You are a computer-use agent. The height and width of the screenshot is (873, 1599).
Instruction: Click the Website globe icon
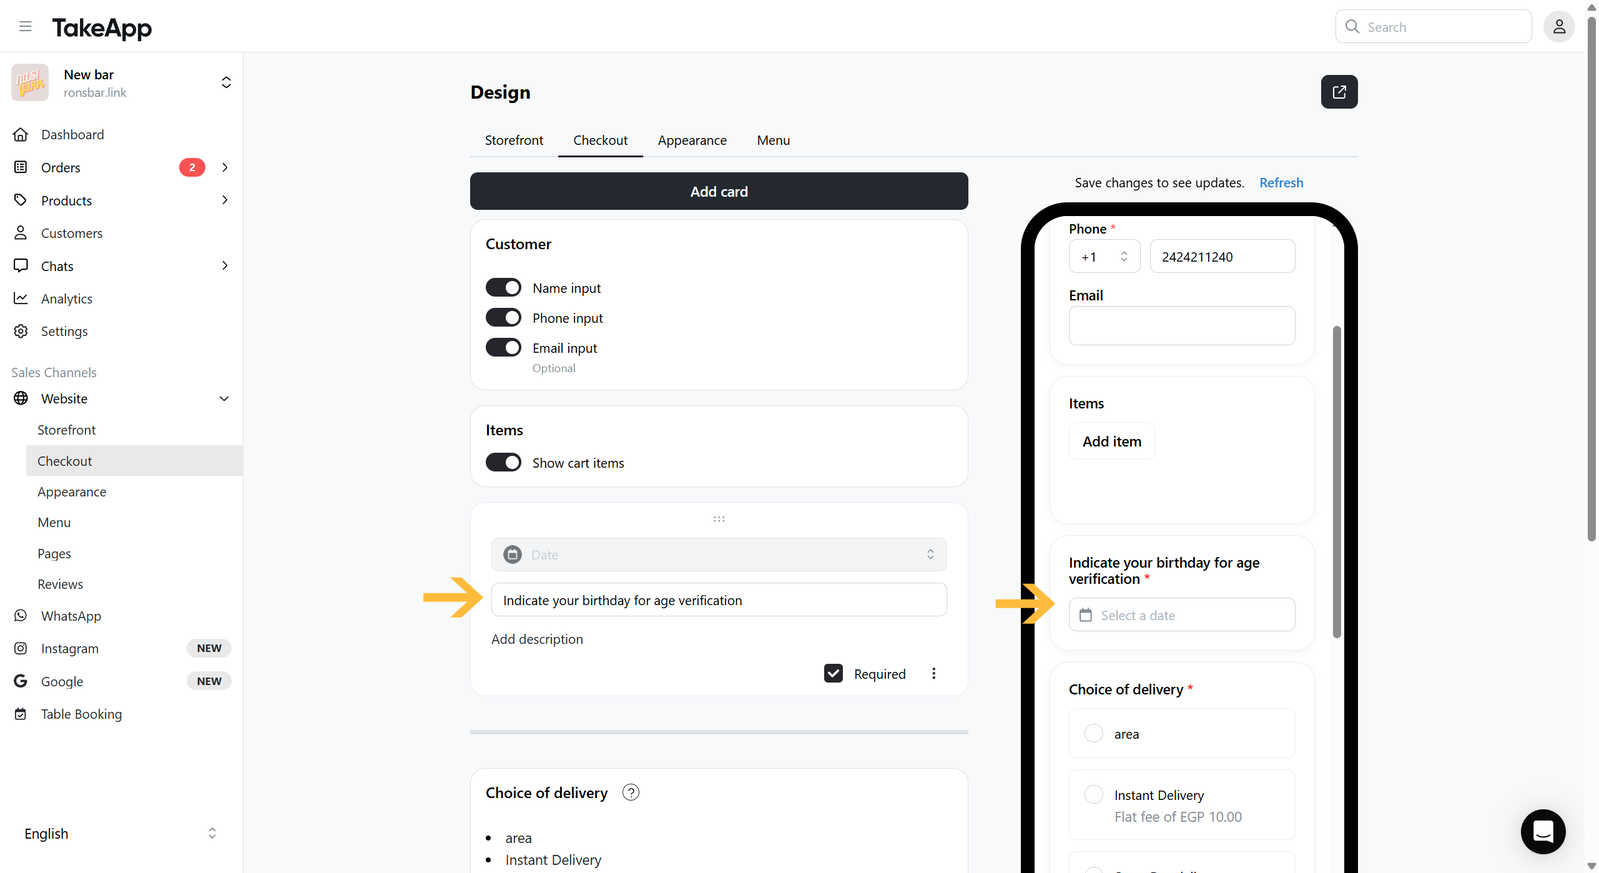[21, 398]
